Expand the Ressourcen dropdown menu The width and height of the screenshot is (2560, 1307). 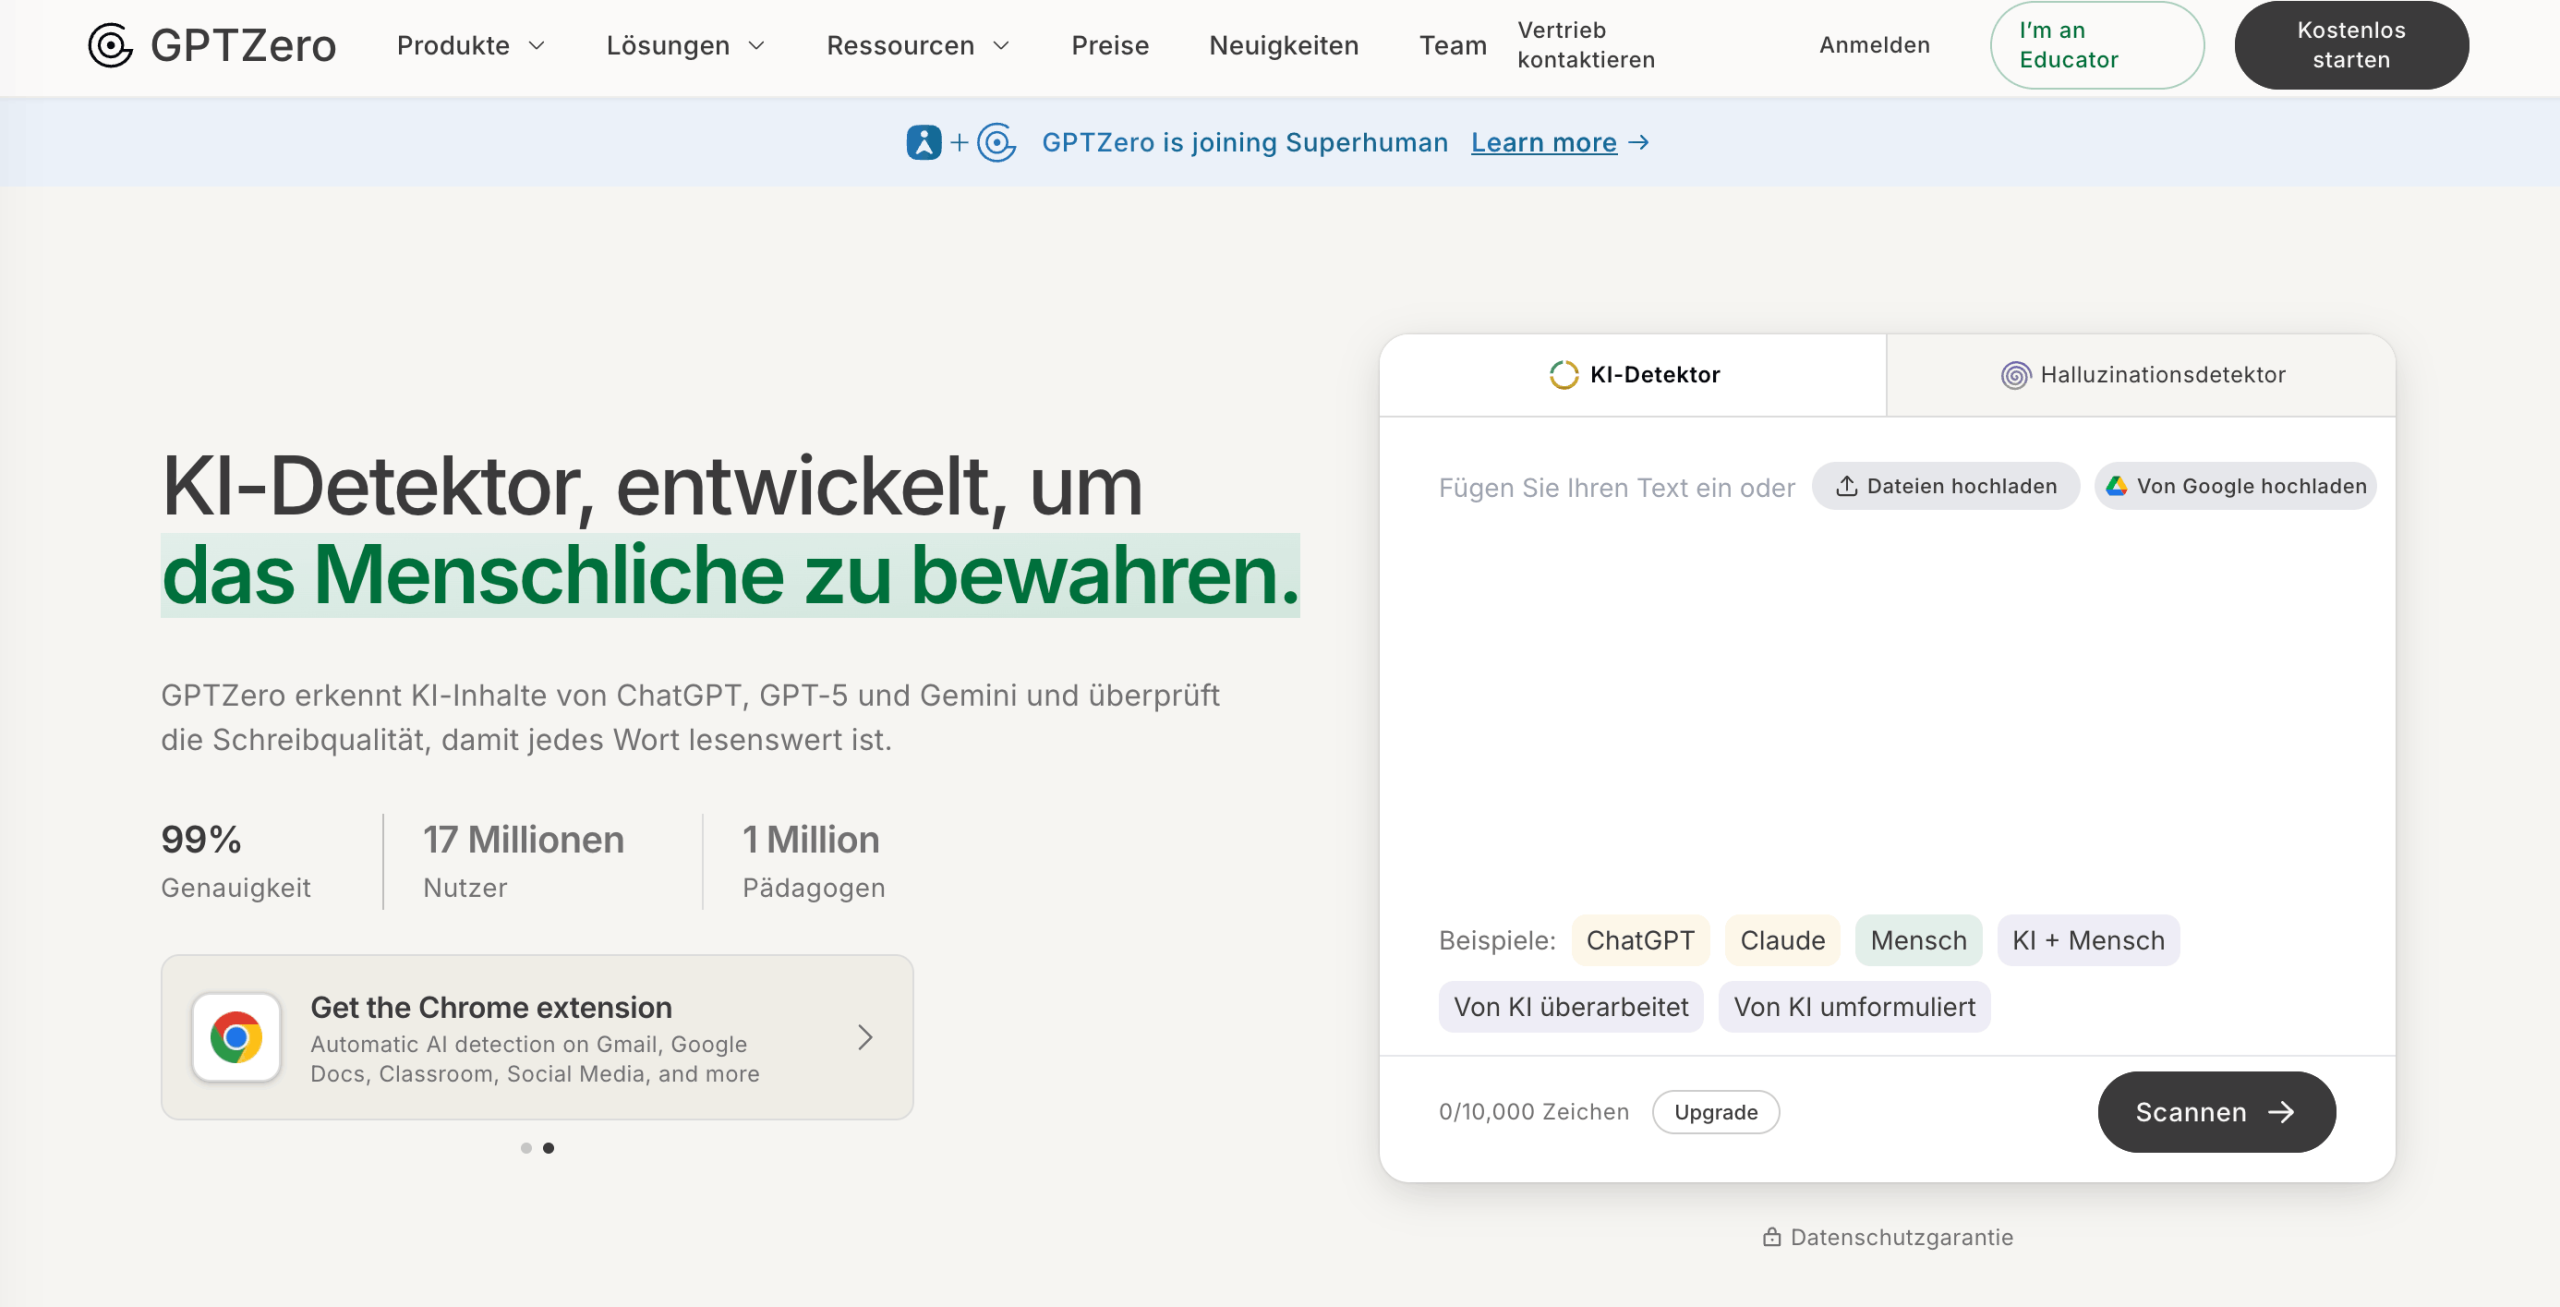(x=918, y=45)
